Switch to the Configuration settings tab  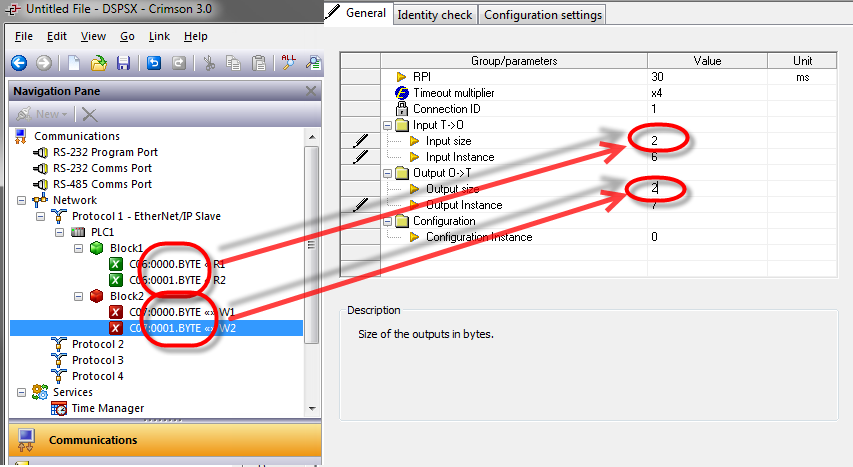543,15
